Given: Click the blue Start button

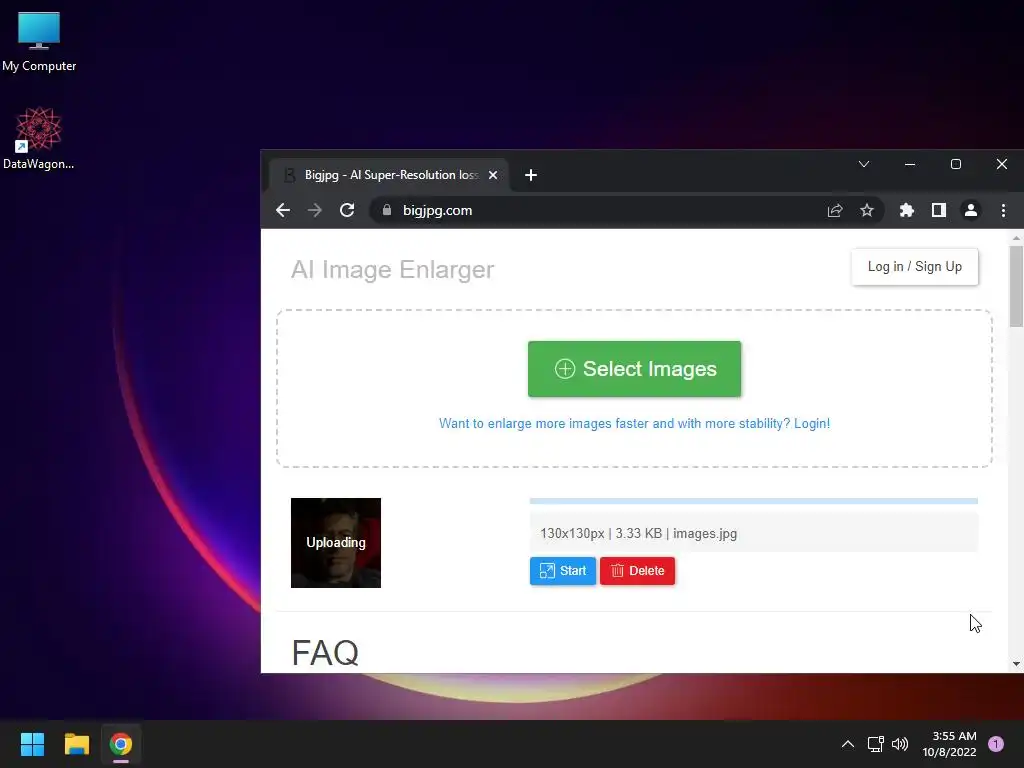Looking at the screenshot, I should (562, 571).
